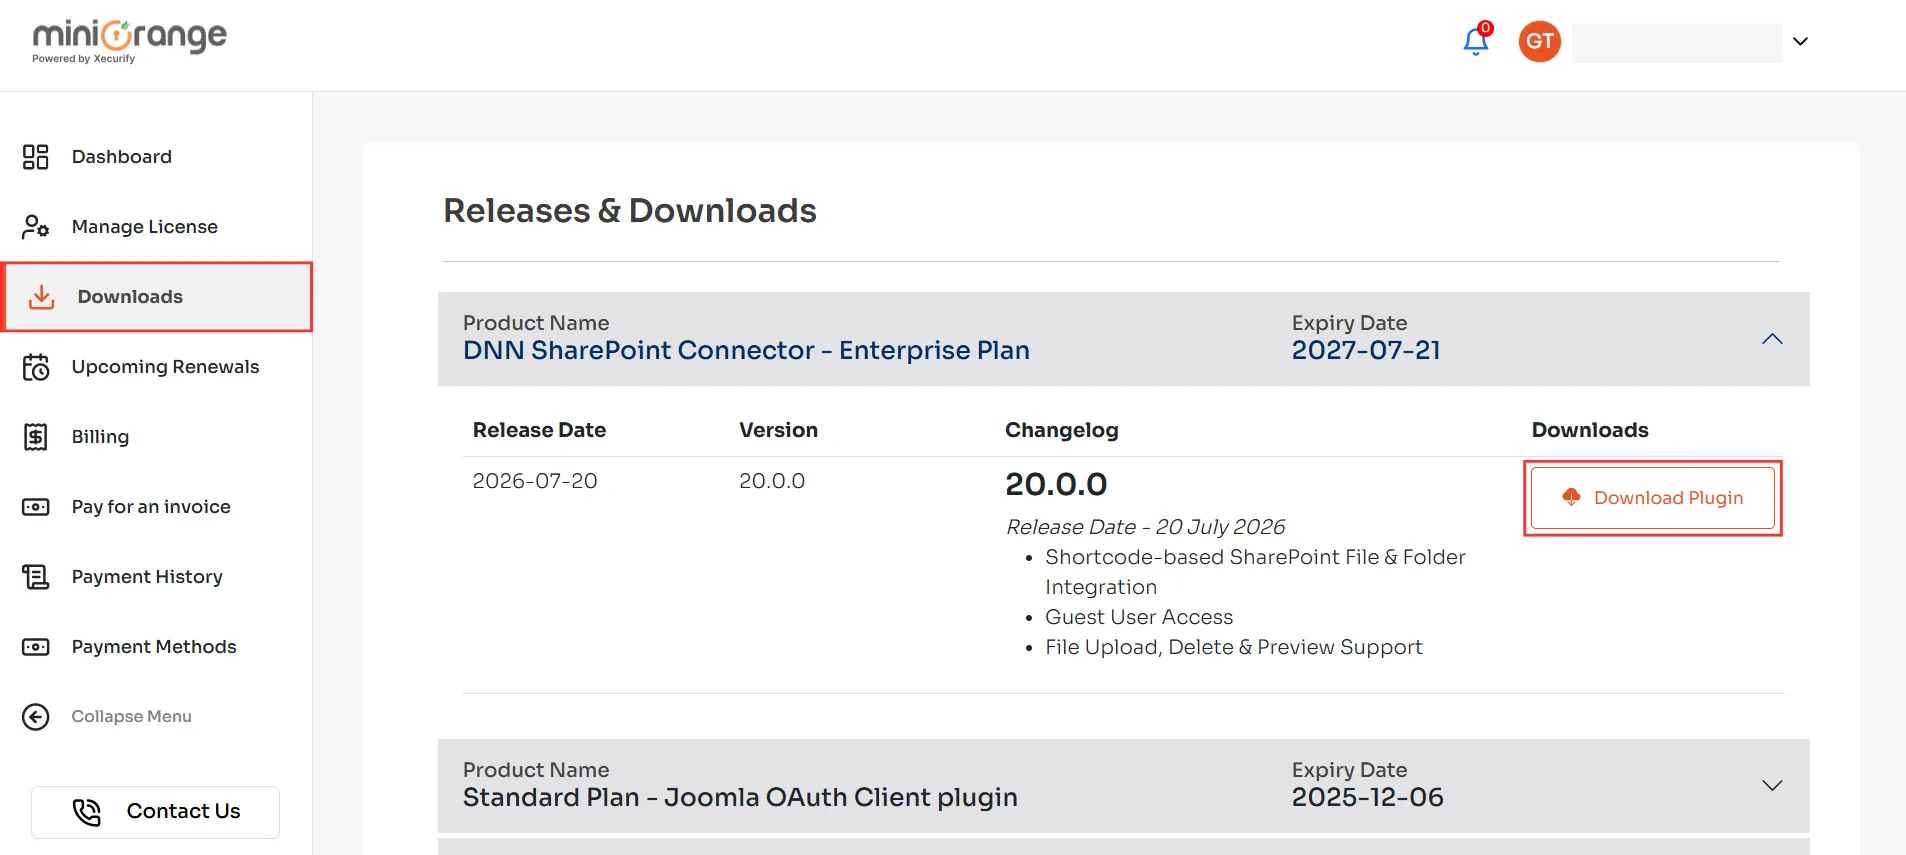Click the Download Plugin button
The height and width of the screenshot is (855, 1906).
(1653, 498)
